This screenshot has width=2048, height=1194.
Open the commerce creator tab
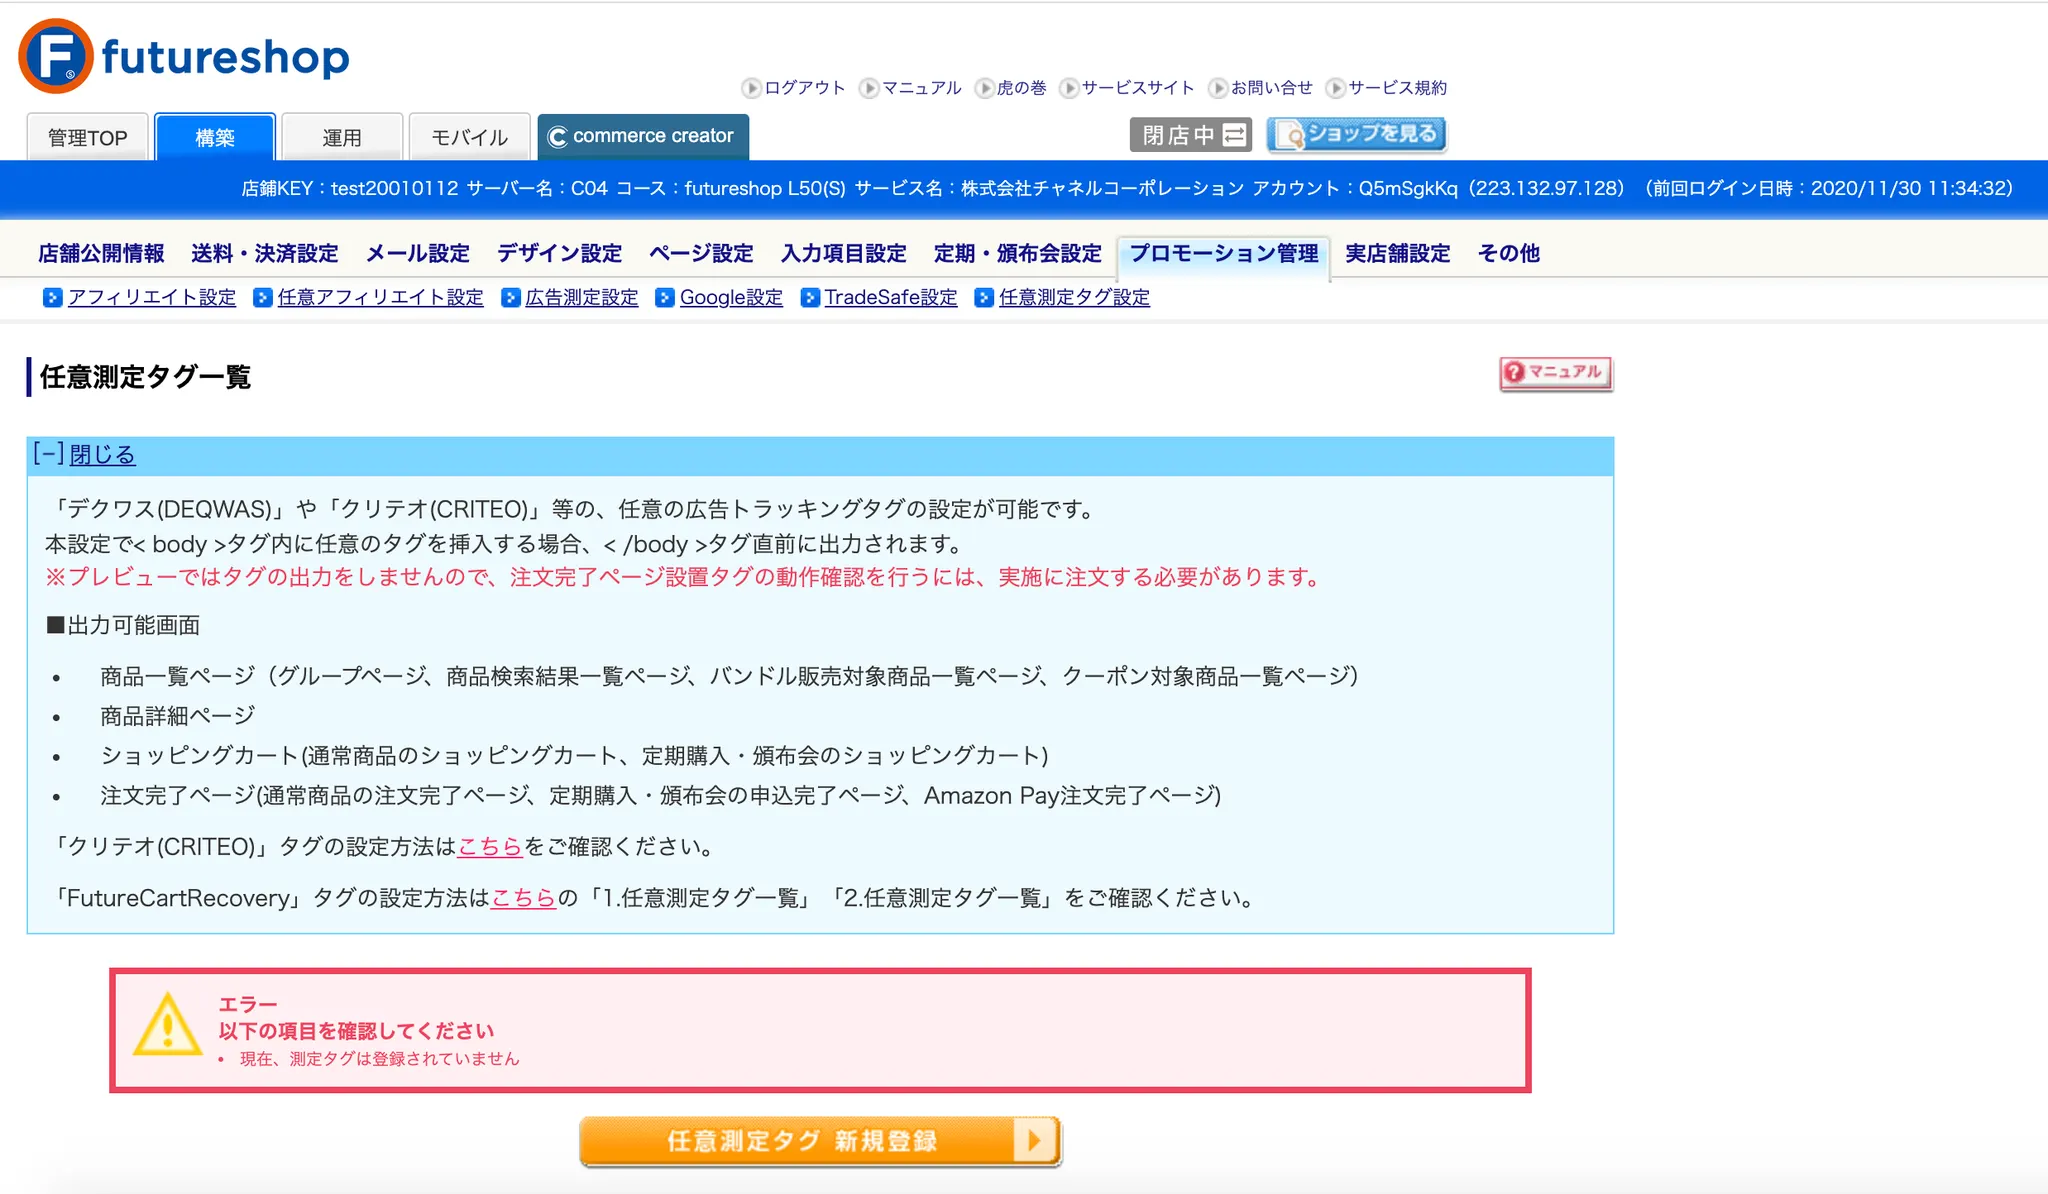pos(643,136)
